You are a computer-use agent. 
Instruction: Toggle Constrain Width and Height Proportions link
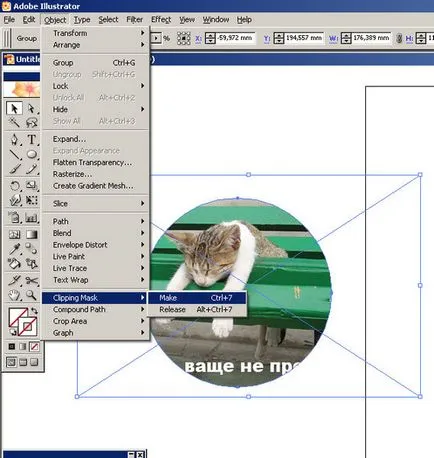(x=399, y=39)
